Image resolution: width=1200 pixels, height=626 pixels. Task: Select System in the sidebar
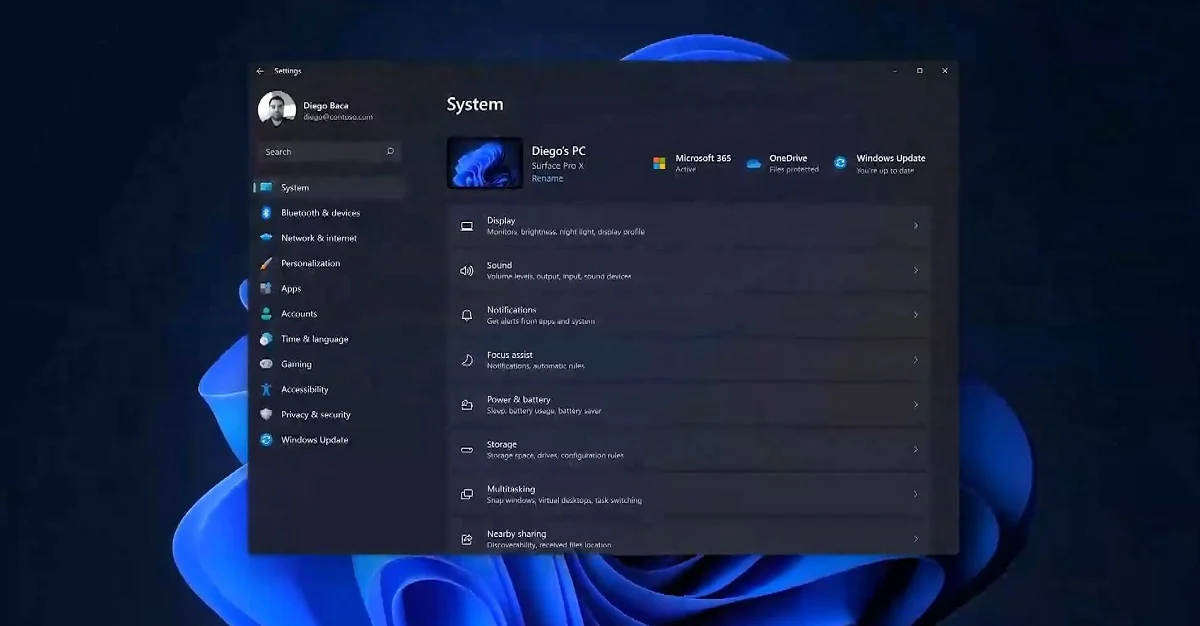[x=329, y=188]
